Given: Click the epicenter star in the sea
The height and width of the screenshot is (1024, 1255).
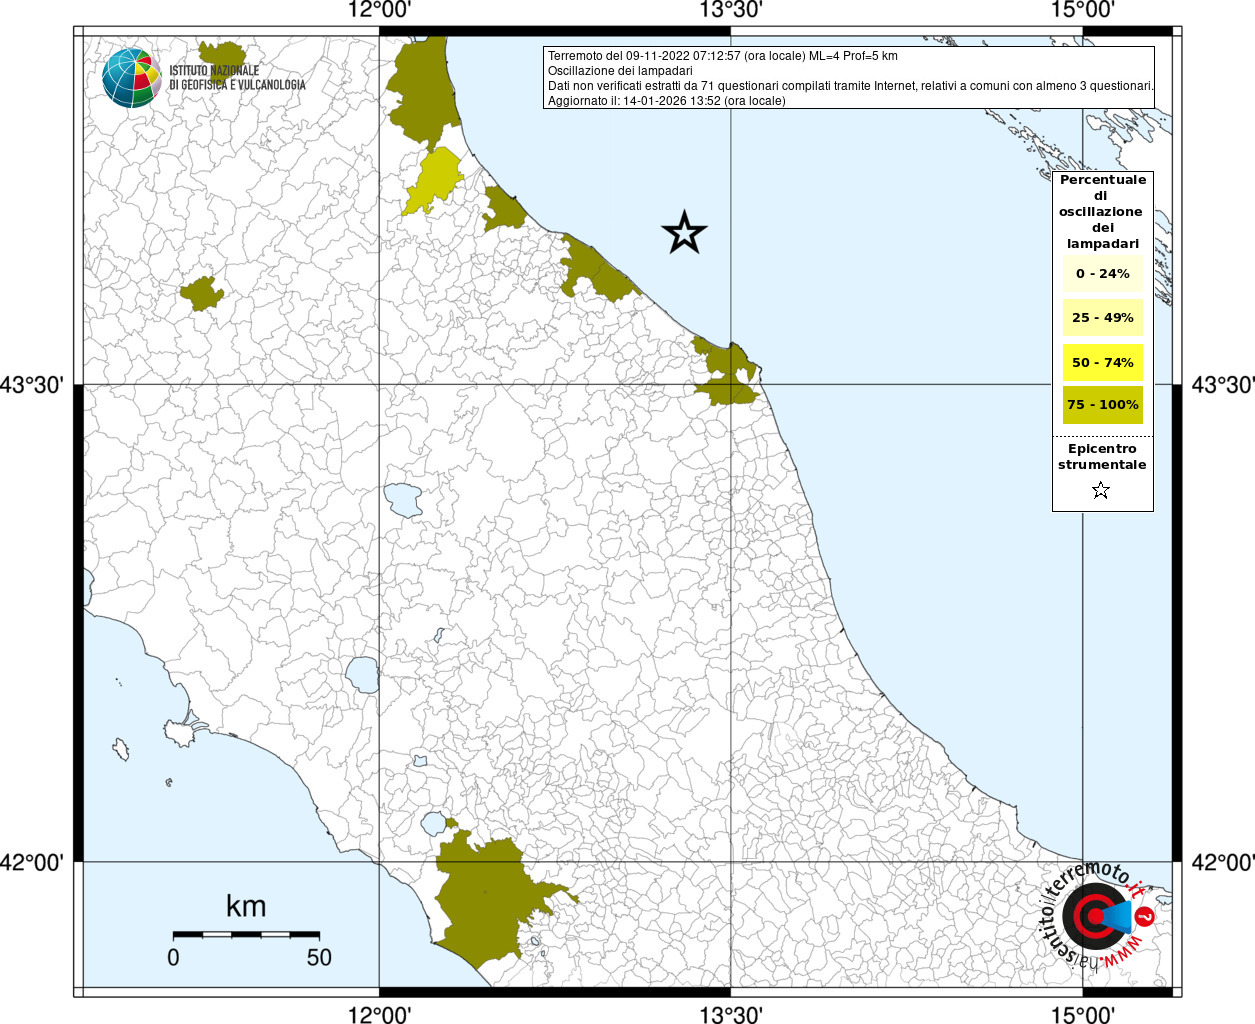Looking at the screenshot, I should click(x=684, y=232).
